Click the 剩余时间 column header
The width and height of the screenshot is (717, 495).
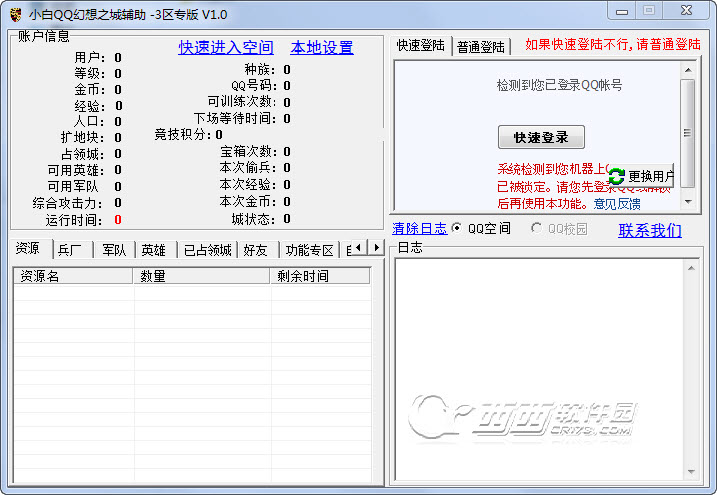320,276
